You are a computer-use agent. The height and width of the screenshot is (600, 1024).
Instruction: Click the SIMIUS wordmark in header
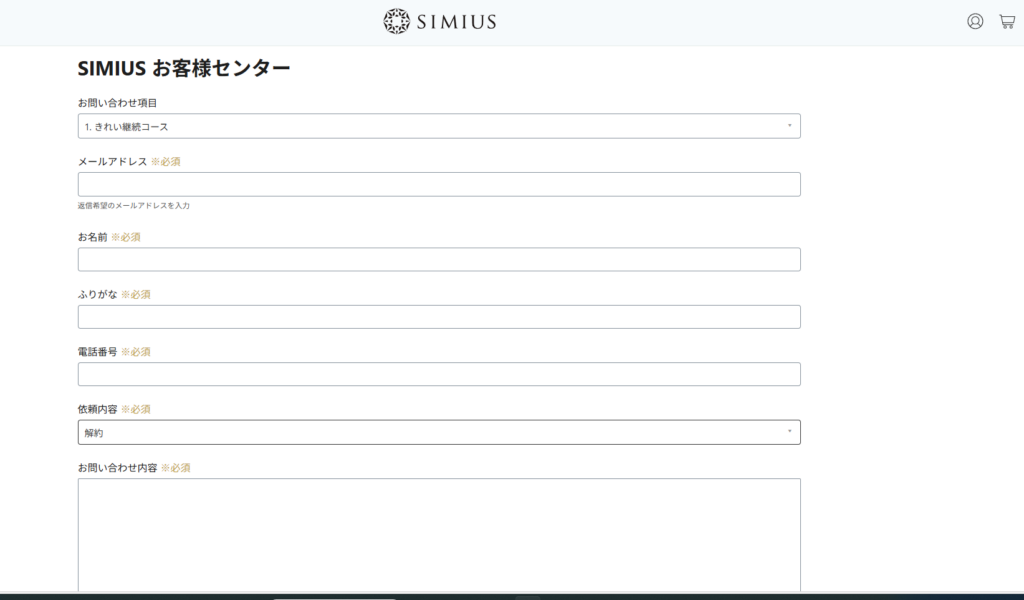456,22
